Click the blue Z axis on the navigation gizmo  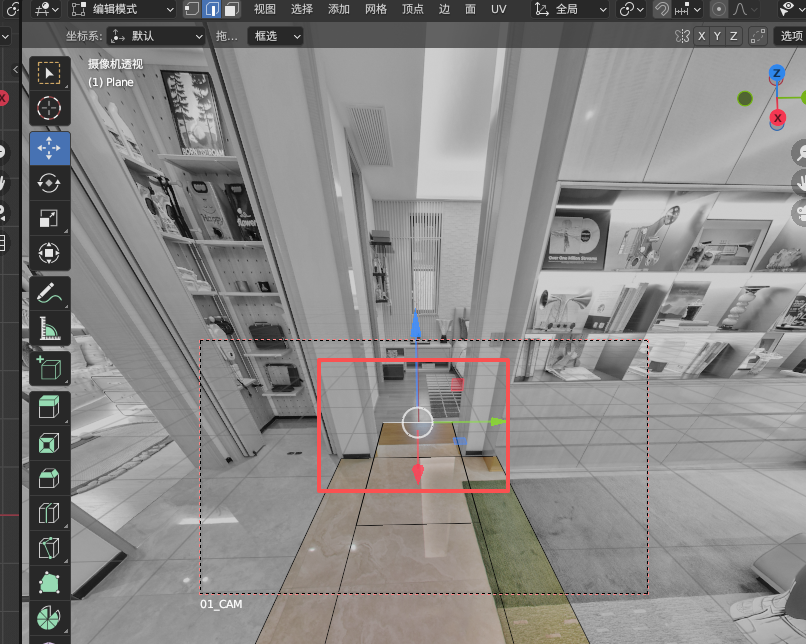[778, 71]
